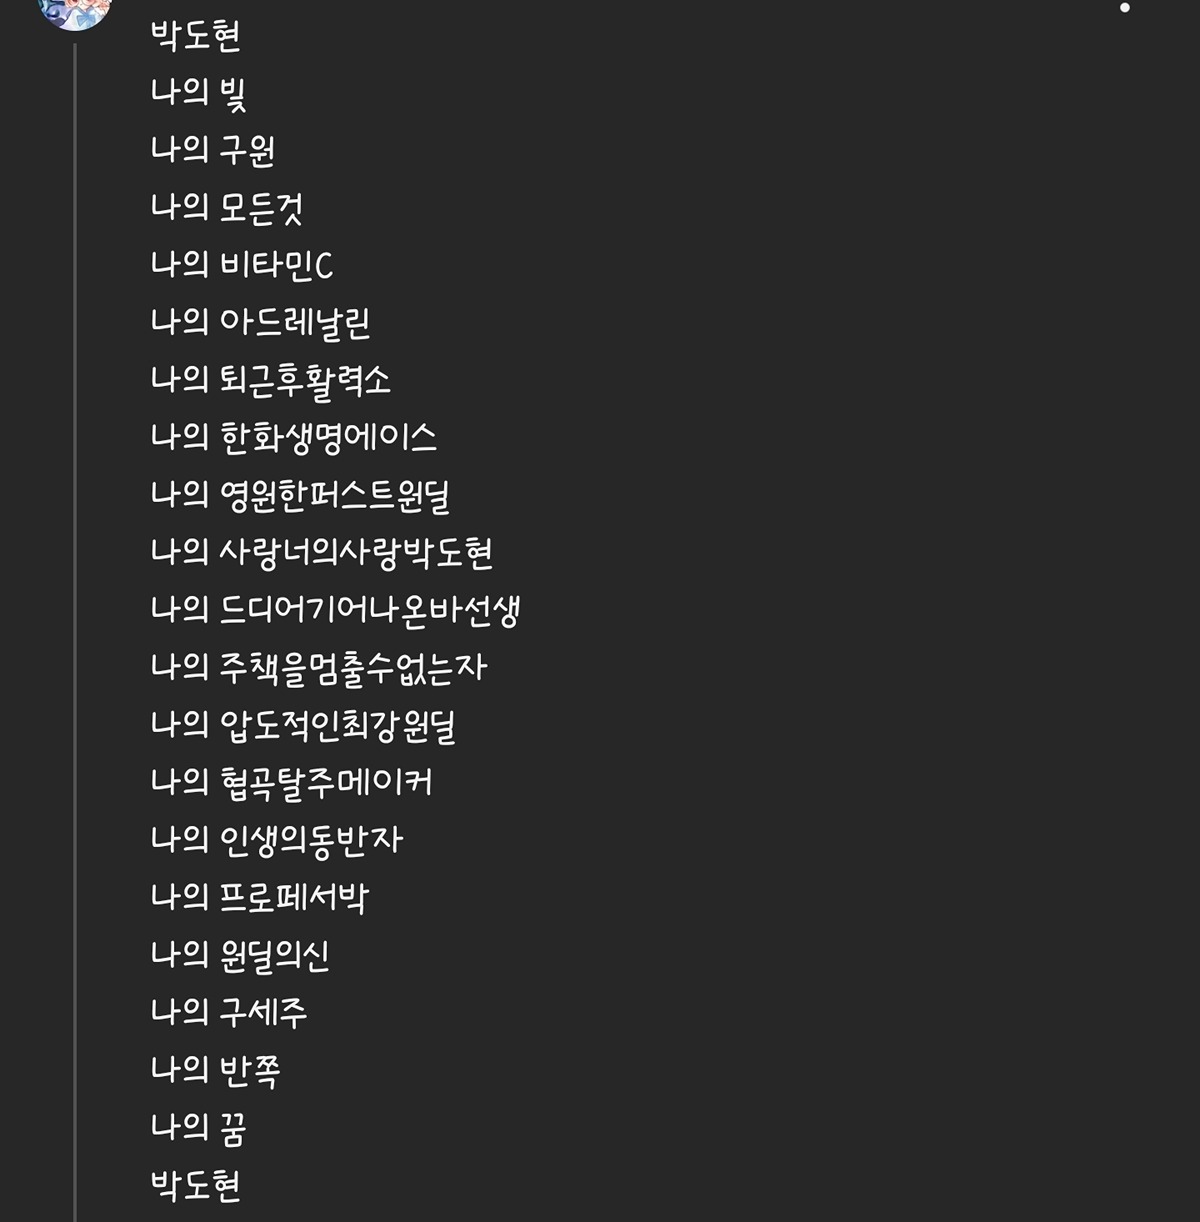Image resolution: width=1200 pixels, height=1222 pixels.
Task: Click the text '나의 원딜의신'
Action: click(240, 955)
